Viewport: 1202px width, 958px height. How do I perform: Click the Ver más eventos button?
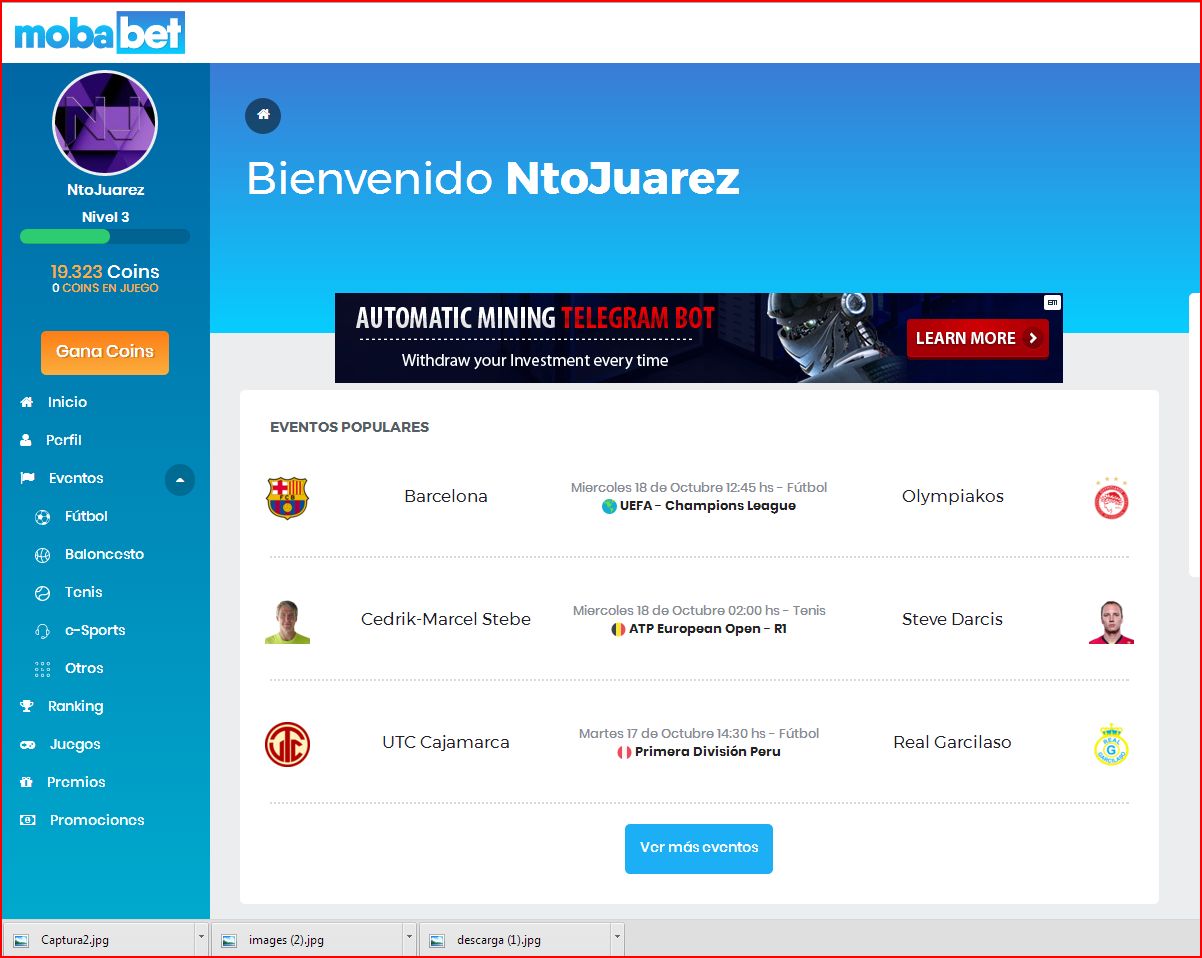click(699, 848)
